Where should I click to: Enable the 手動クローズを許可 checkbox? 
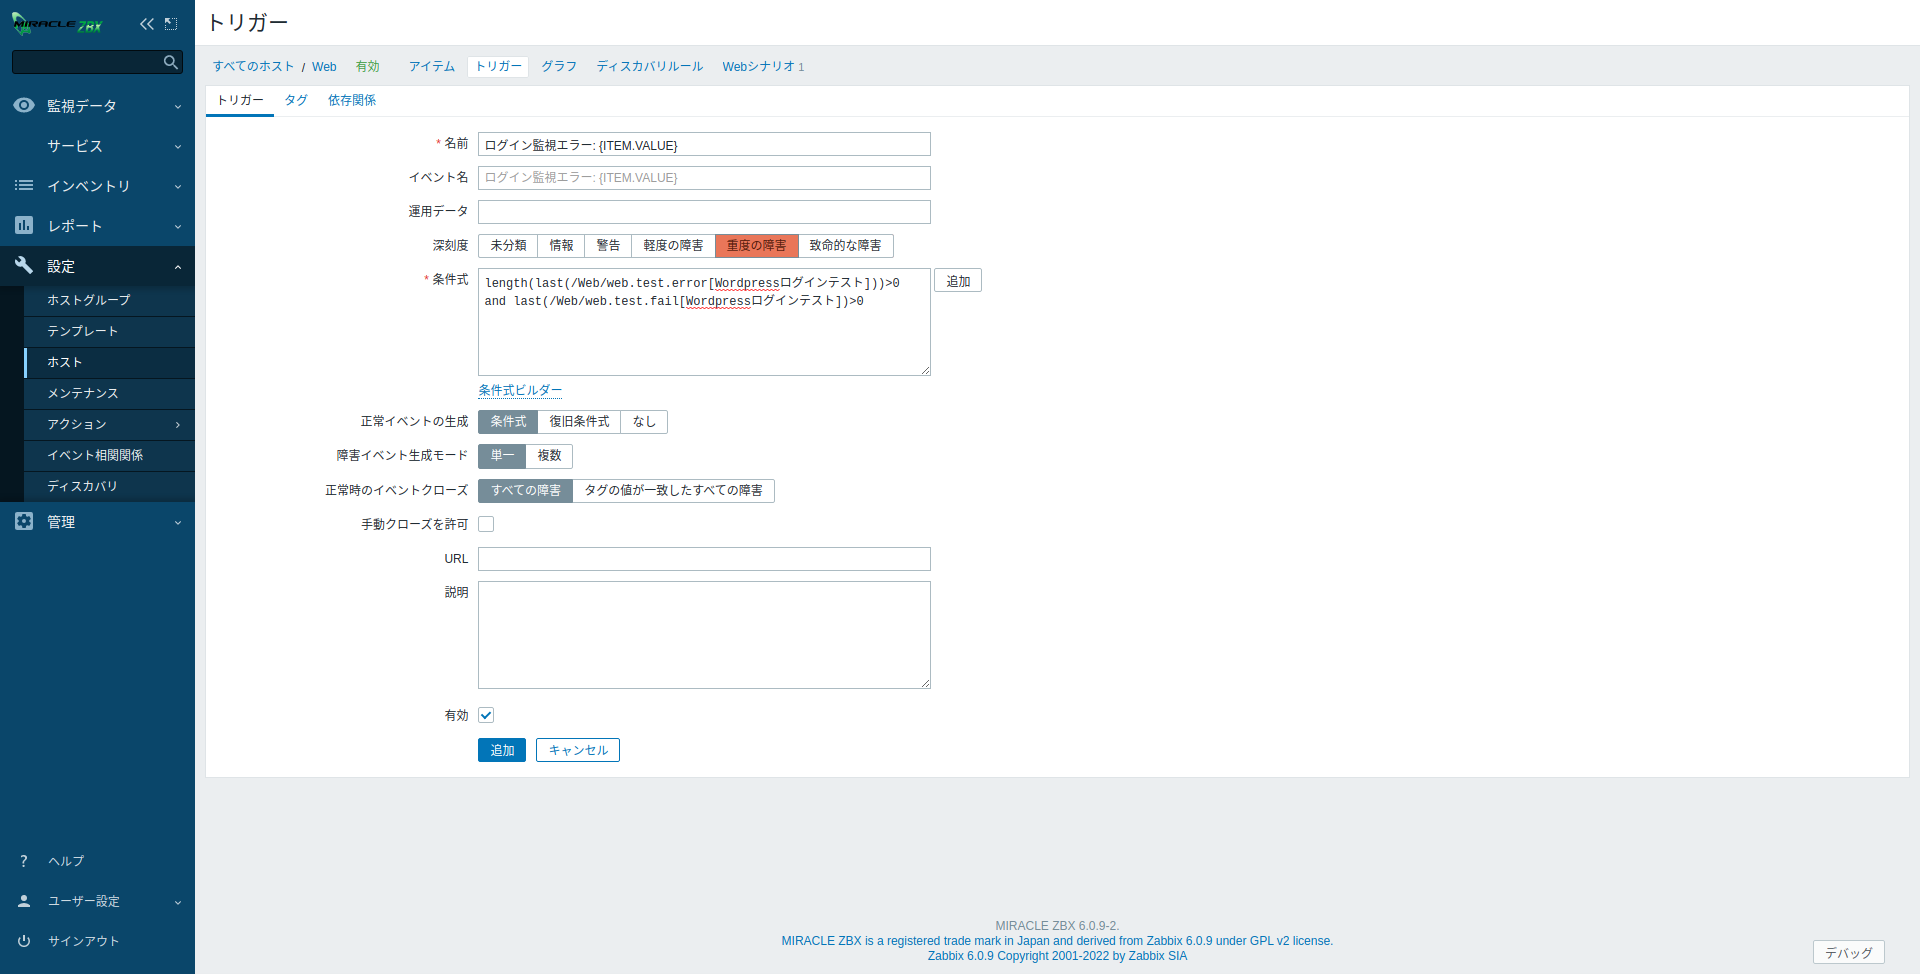(x=486, y=524)
